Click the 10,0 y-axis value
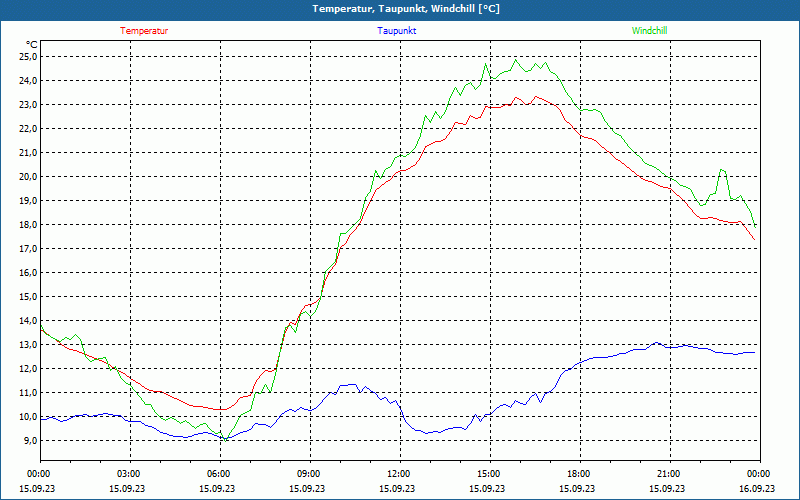Screen dimensions: 800x500 [29, 416]
